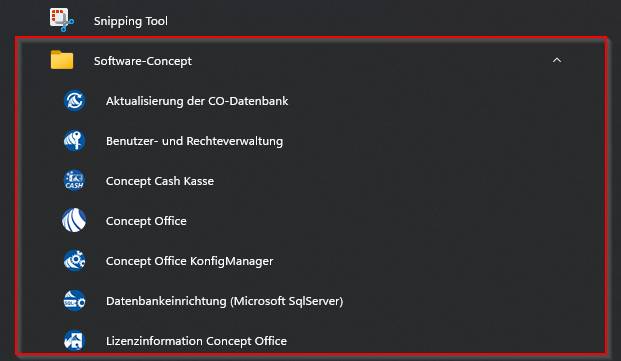Click the CASH icon for Concept Cash Kasse
621x361 pixels.
[74, 180]
